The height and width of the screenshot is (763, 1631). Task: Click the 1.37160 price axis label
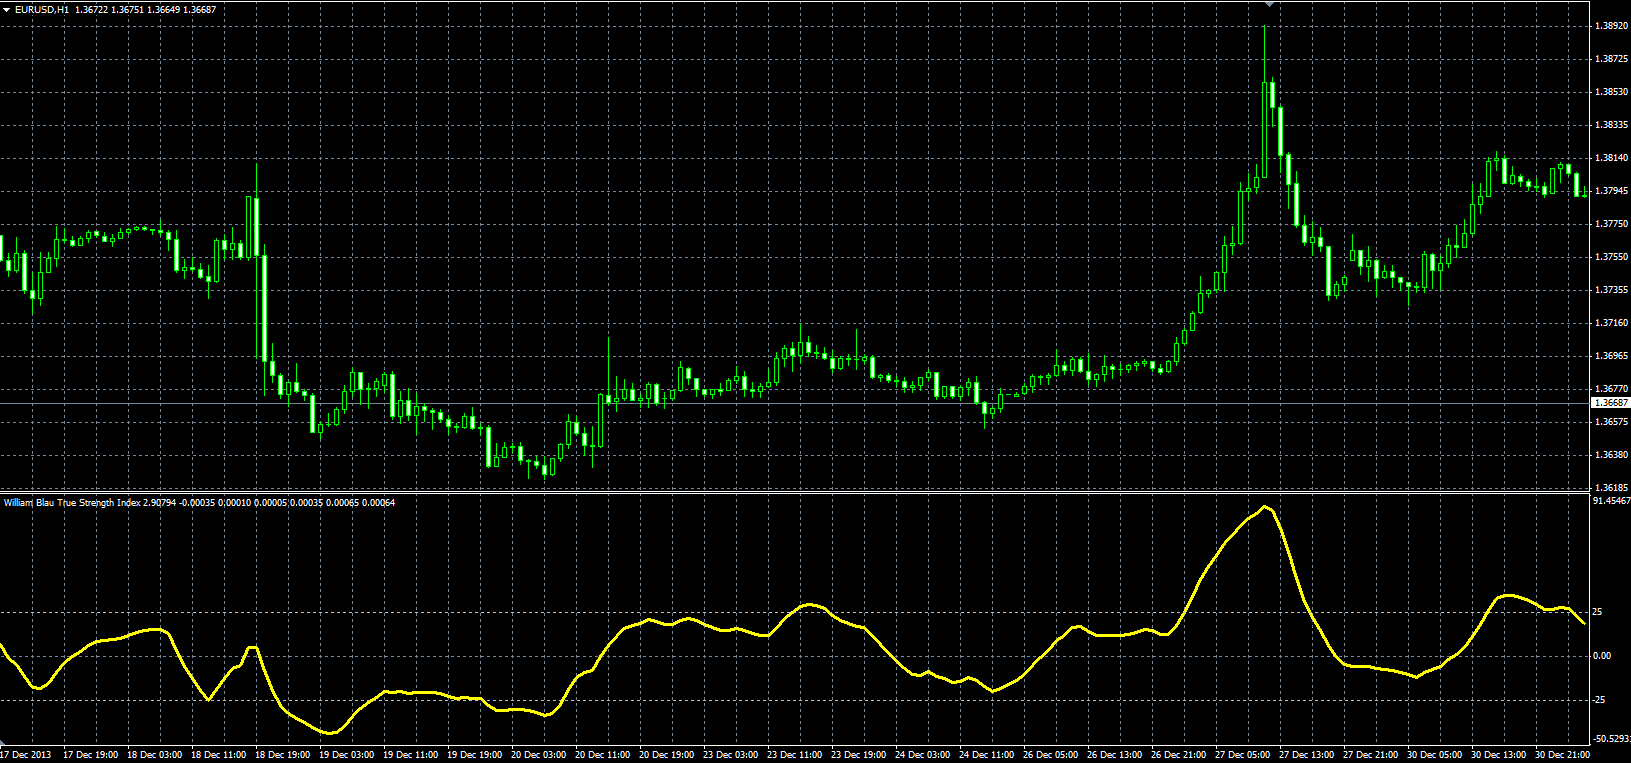click(x=1611, y=323)
